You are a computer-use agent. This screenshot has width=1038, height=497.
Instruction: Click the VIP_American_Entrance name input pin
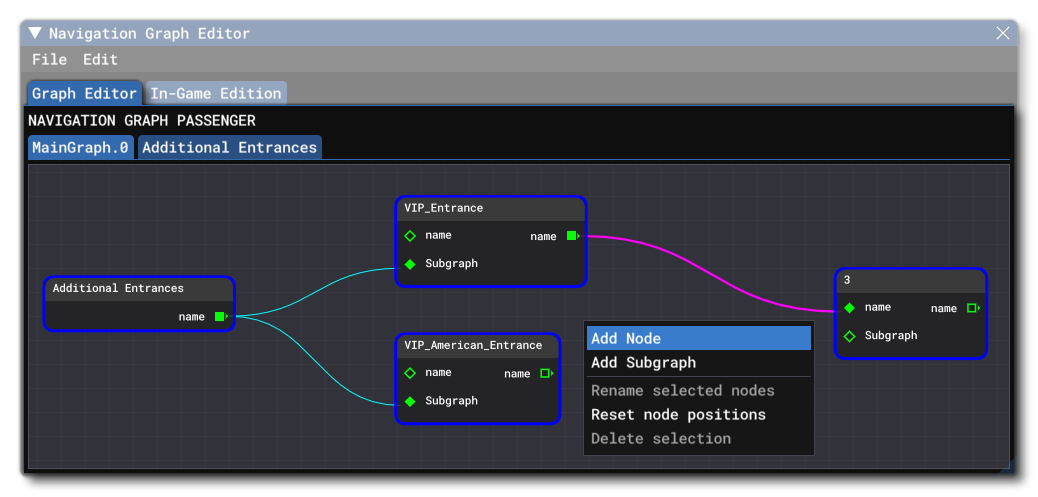click(x=410, y=373)
